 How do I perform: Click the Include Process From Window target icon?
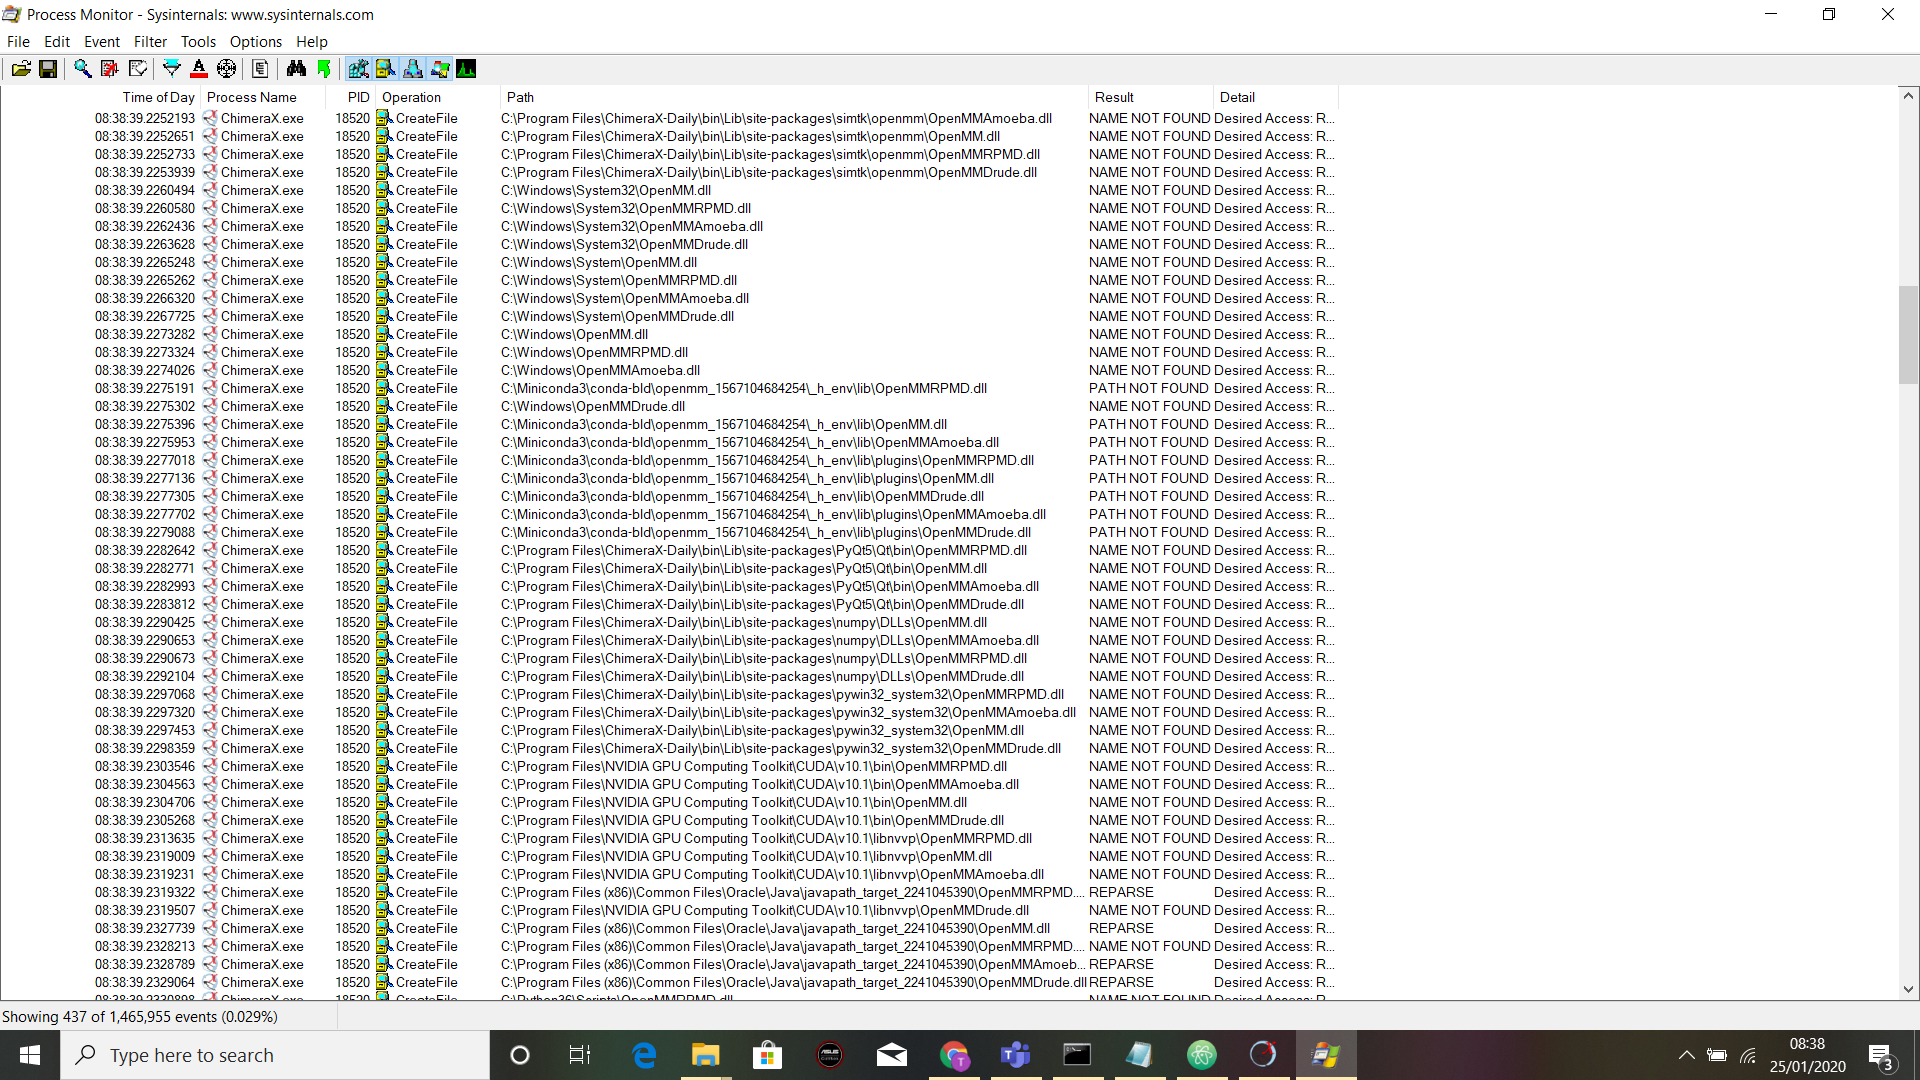[x=227, y=69]
